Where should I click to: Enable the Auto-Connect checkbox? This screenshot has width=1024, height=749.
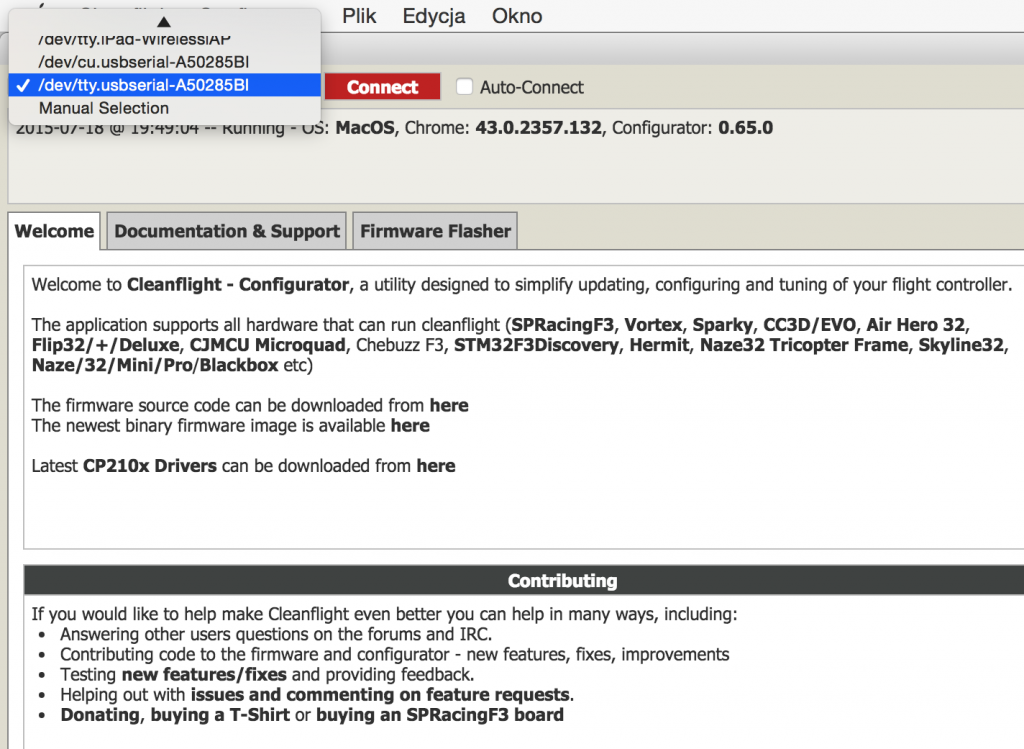pos(464,87)
